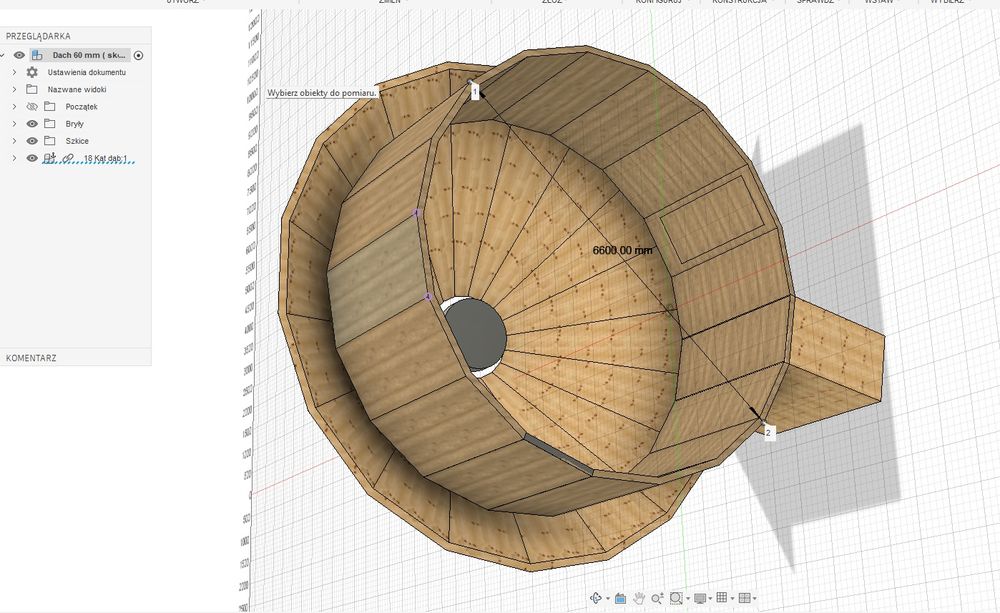Click the chain link icon of 18 Kat dab
Image resolution: width=1000 pixels, height=613 pixels.
pyautogui.click(x=68, y=158)
